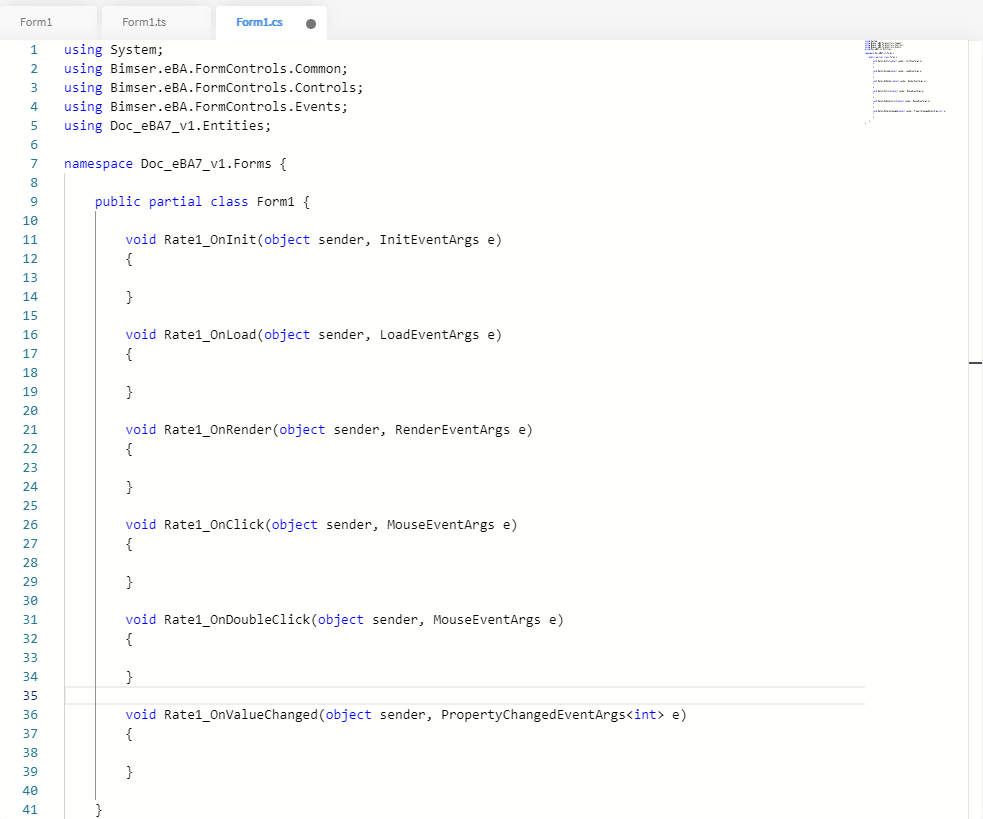Click line number 26 in the gutter
This screenshot has height=819, width=983.
(x=30, y=525)
